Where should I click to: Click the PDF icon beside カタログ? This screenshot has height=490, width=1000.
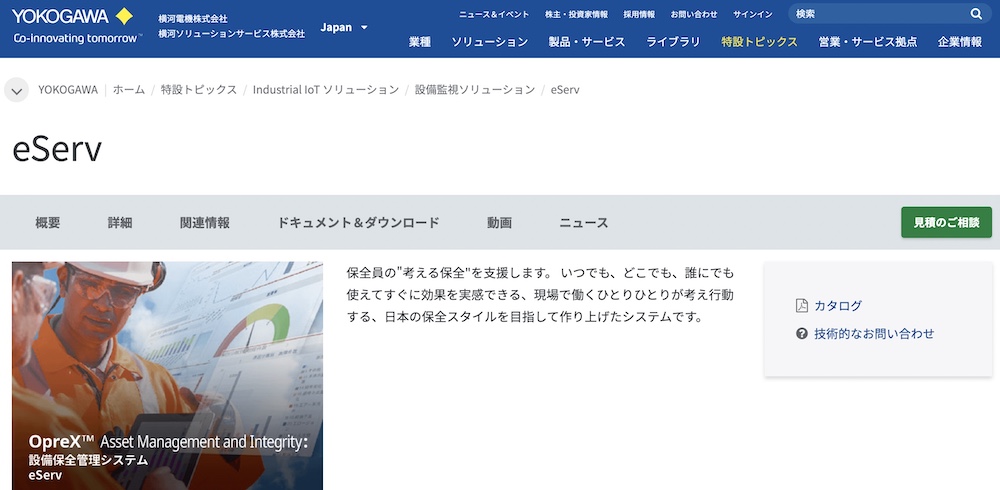[x=802, y=306]
